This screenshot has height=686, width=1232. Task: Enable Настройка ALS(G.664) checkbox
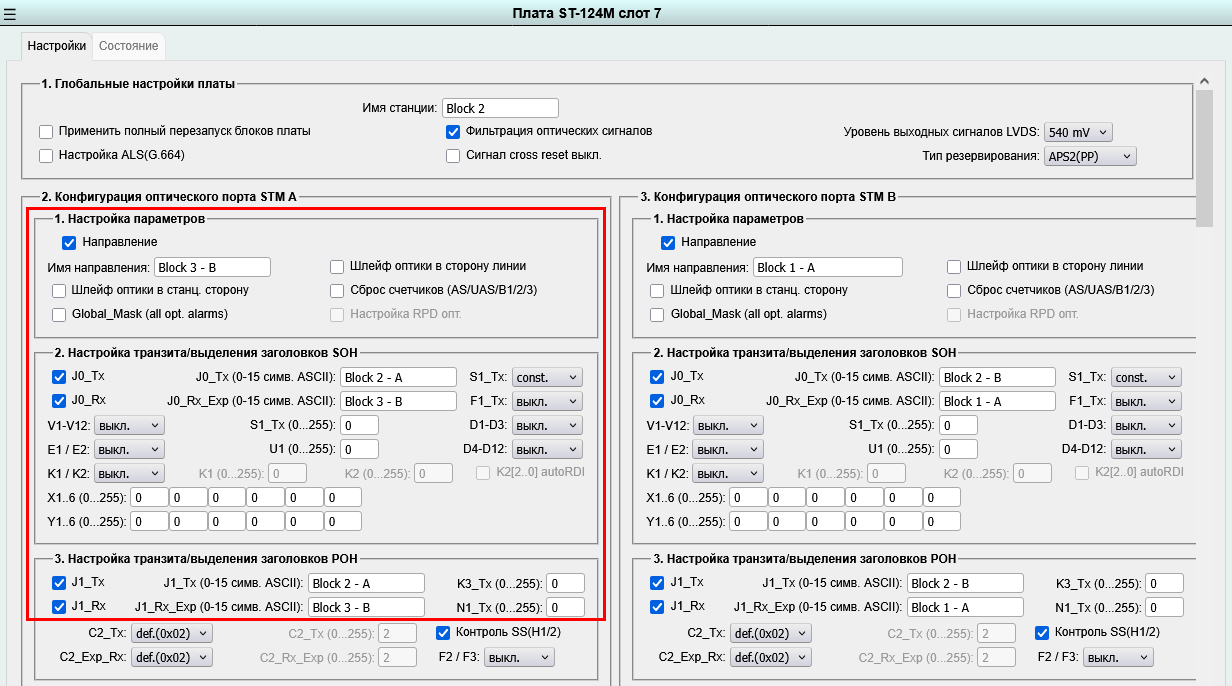[46, 156]
